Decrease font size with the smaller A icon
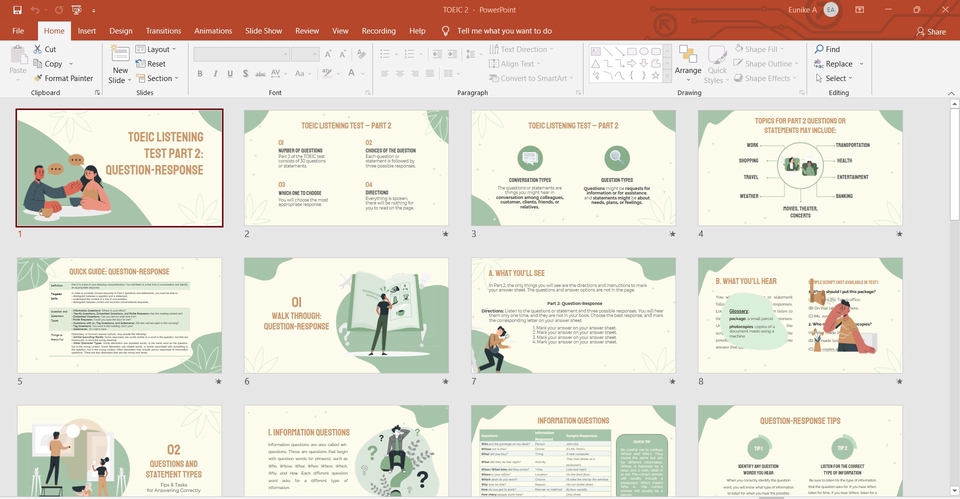Image resolution: width=960 pixels, height=499 pixels. [343, 54]
